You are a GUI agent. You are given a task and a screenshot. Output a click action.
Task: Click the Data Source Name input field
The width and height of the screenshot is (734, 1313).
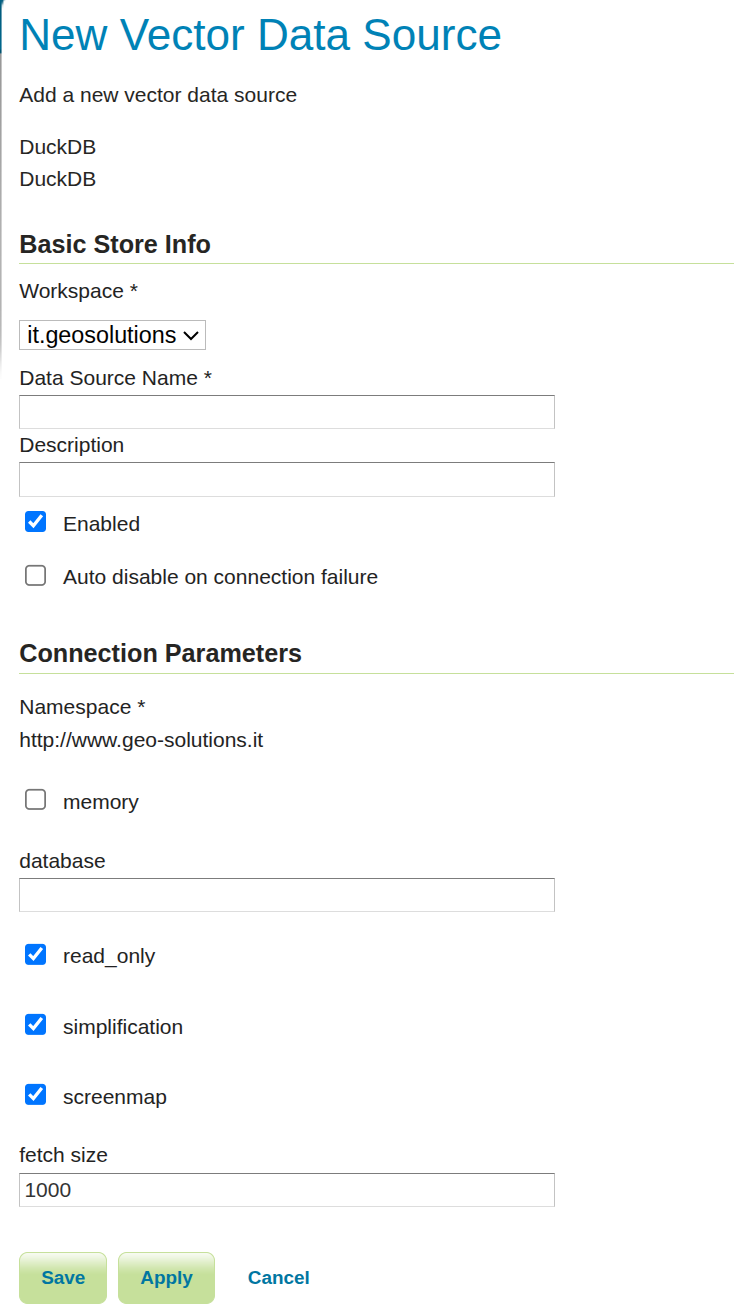click(x=286, y=411)
